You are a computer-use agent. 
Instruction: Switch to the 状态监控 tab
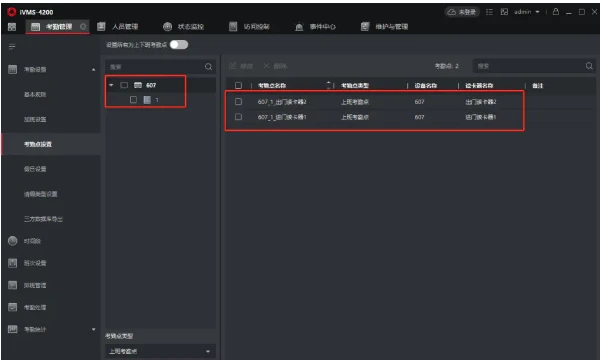[x=184, y=26]
